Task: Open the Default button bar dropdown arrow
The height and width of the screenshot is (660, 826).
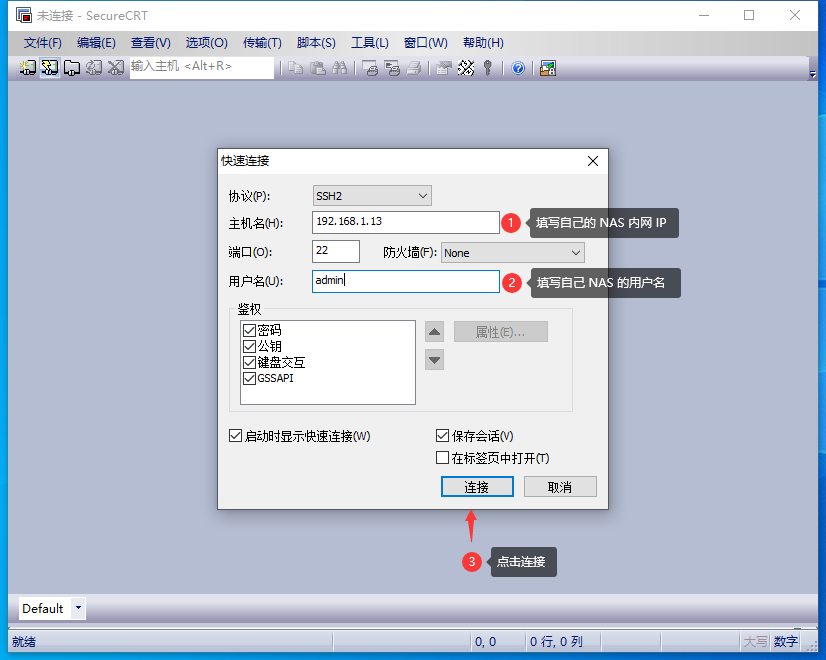Action: point(78,608)
